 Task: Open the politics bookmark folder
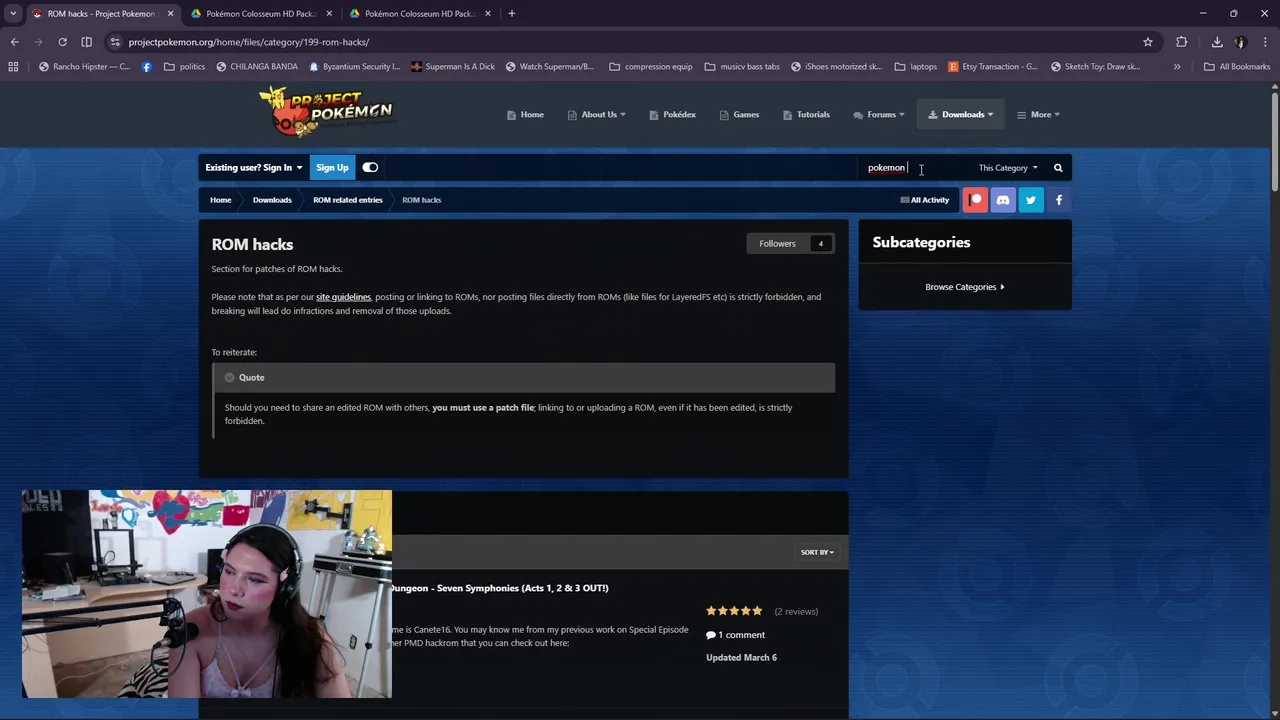[184, 67]
